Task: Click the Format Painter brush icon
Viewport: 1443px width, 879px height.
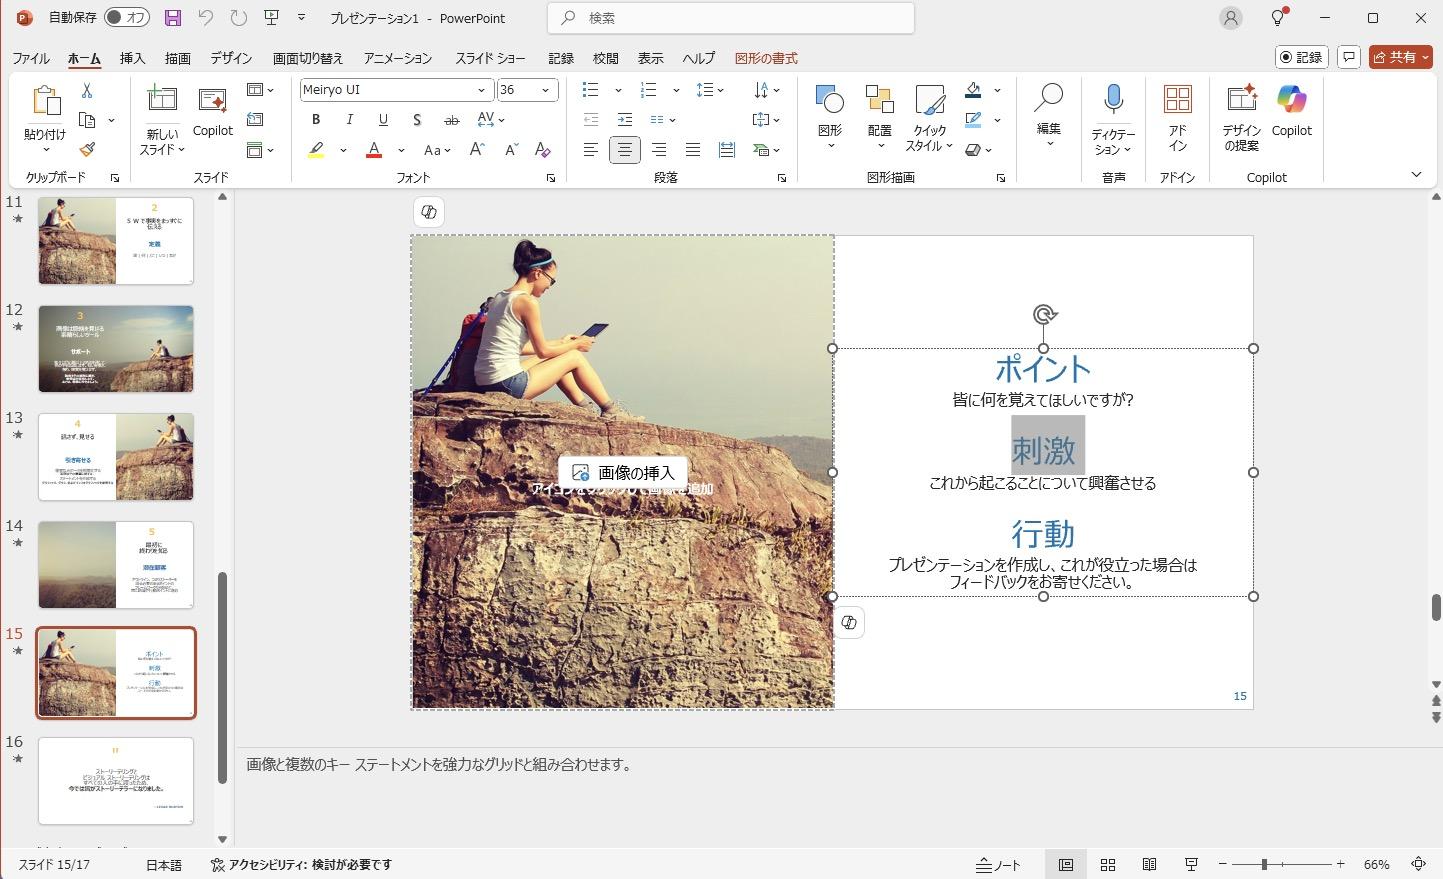Action: (x=87, y=150)
